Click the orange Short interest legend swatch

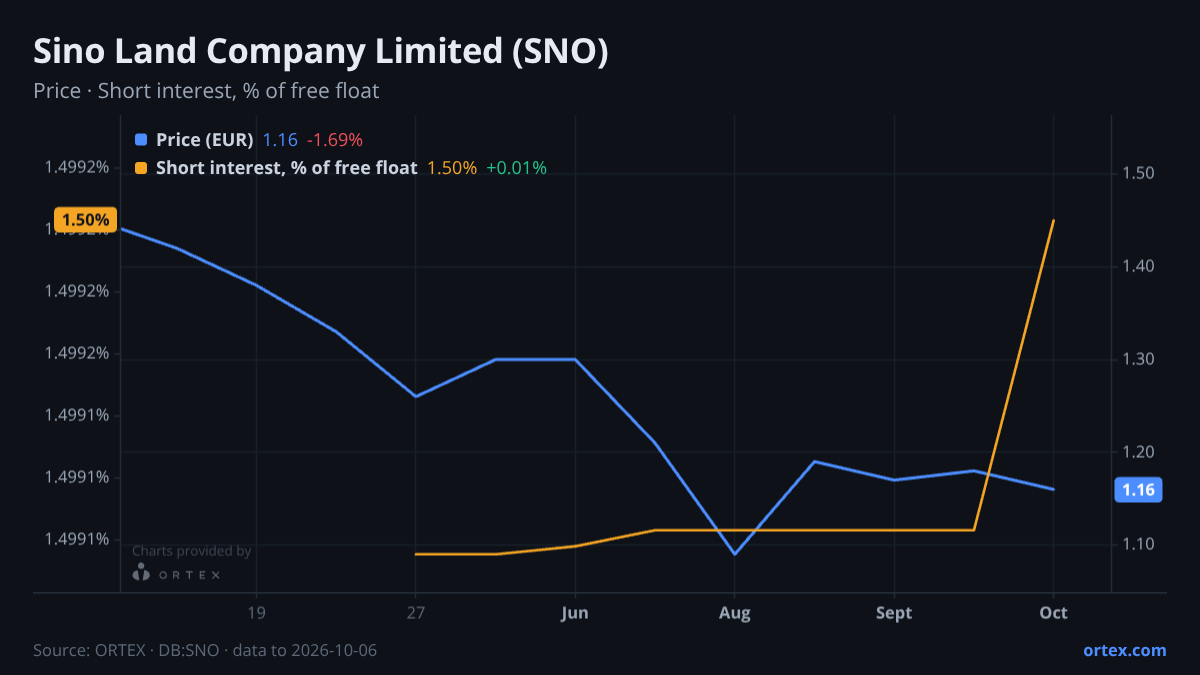click(x=140, y=168)
